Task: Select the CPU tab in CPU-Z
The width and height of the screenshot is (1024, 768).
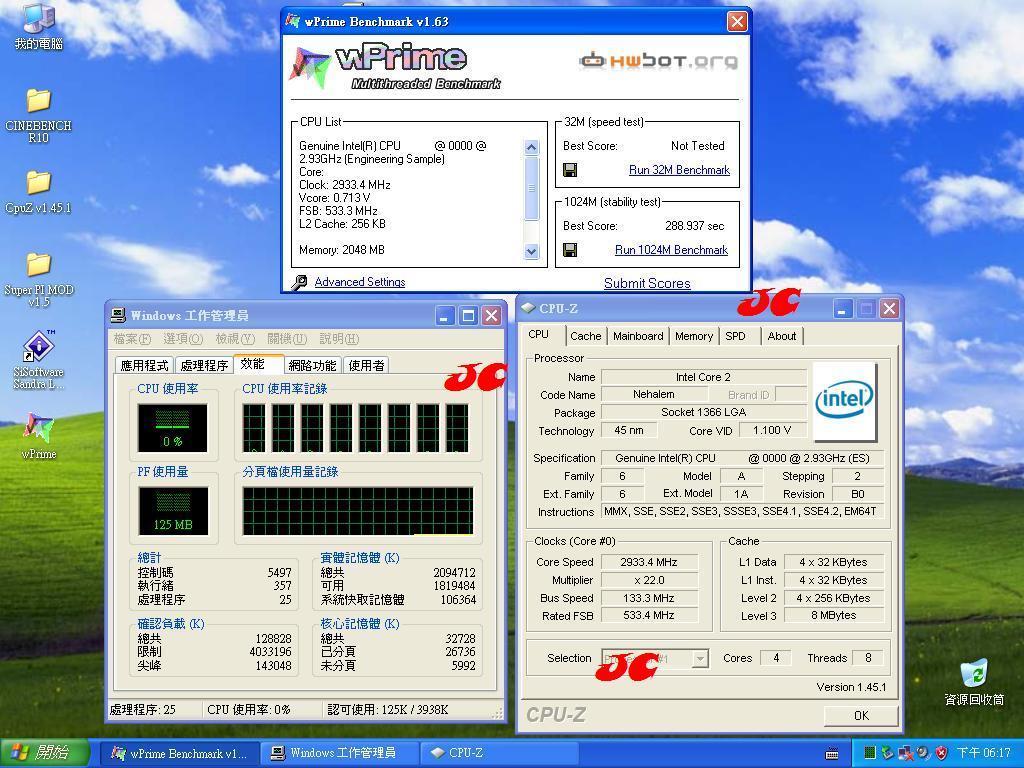Action: pyautogui.click(x=539, y=334)
